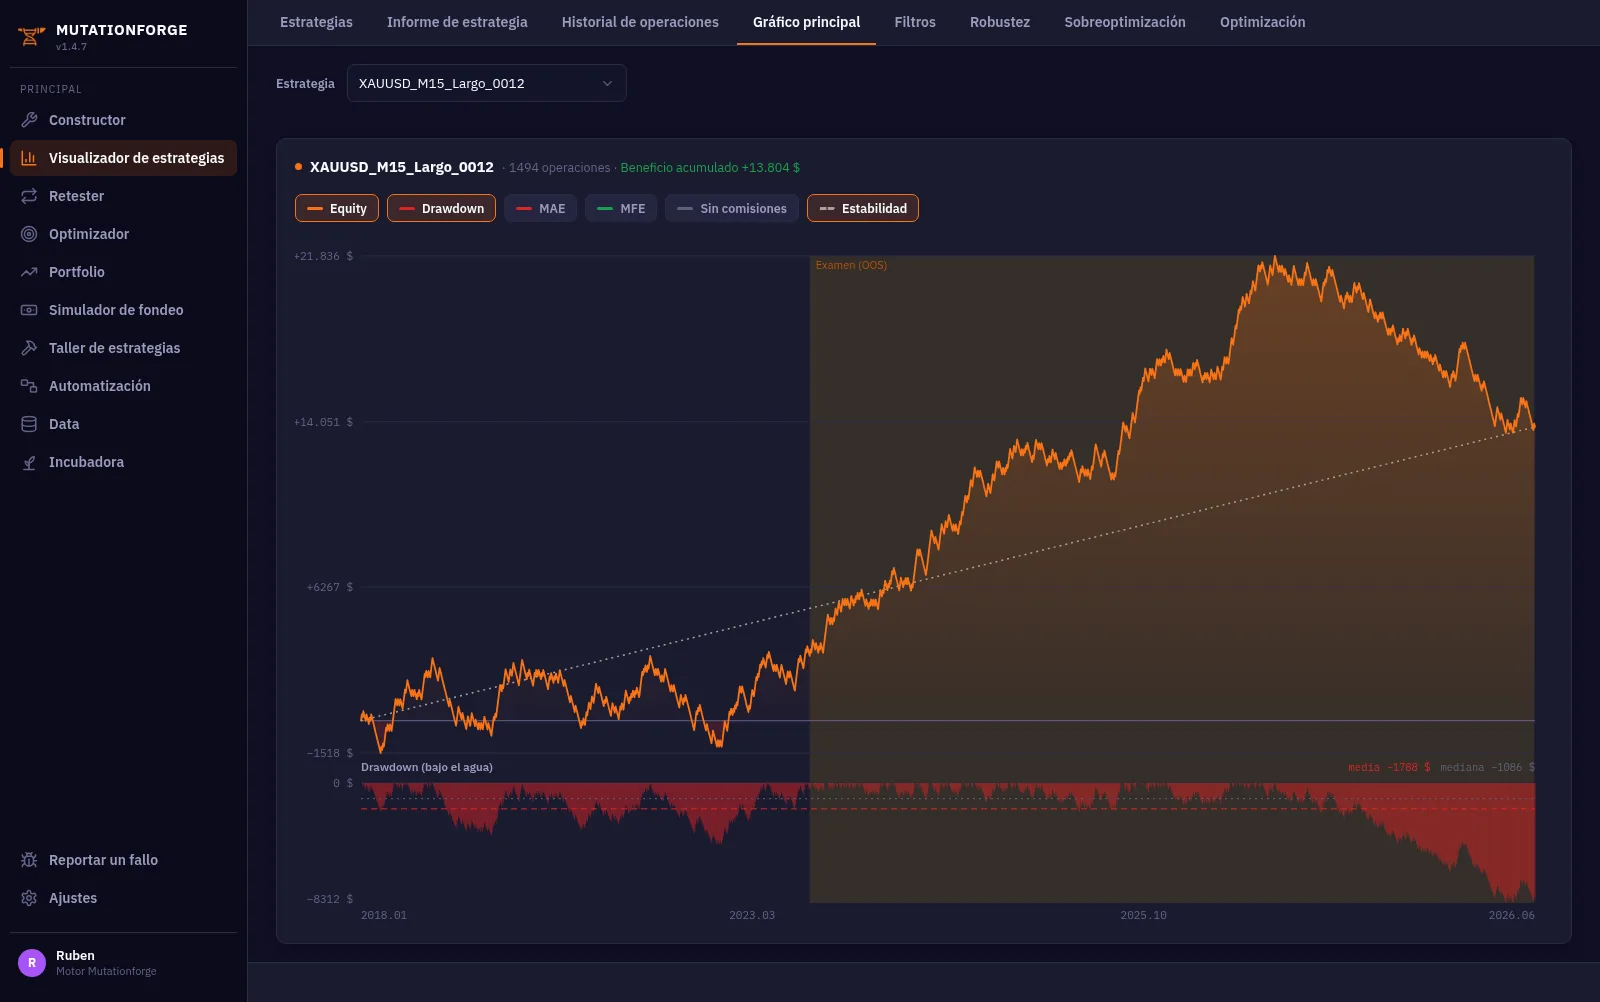Click the Motor Mutationforge subtitle
The image size is (1600, 1002).
[106, 971]
